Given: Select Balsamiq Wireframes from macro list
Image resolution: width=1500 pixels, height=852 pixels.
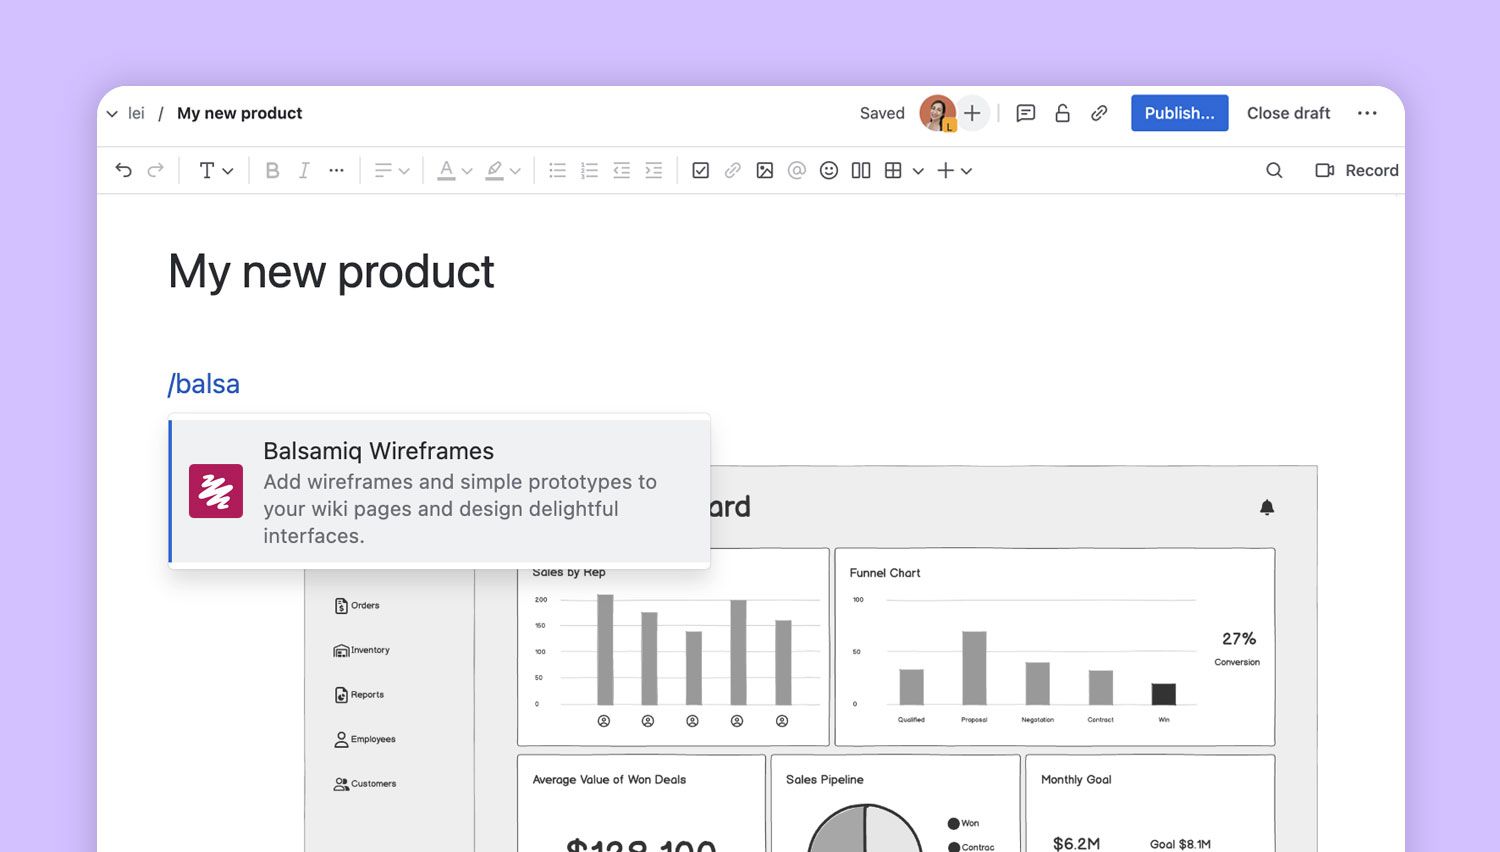Looking at the screenshot, I should tap(440, 492).
